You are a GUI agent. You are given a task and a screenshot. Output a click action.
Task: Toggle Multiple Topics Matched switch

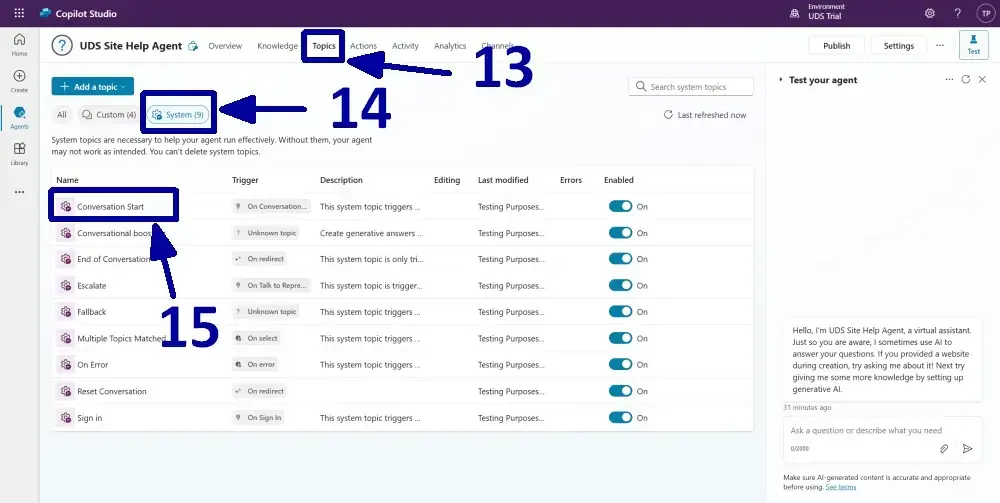coord(620,338)
